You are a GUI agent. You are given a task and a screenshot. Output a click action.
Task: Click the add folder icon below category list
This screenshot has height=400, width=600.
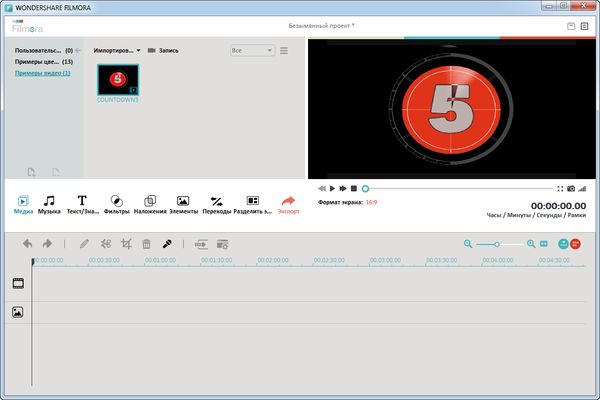[31, 172]
